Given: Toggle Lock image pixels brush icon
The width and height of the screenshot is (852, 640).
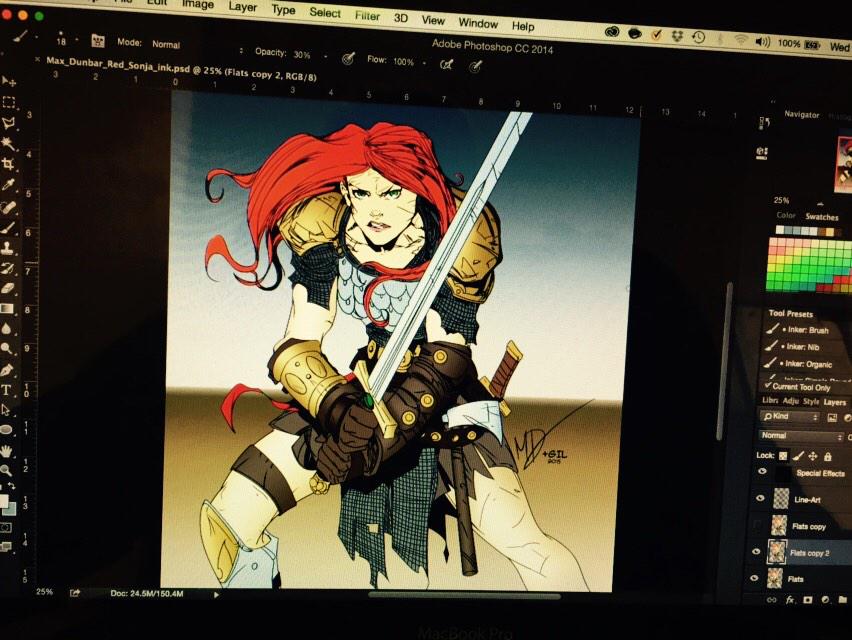Looking at the screenshot, I should 798,456.
